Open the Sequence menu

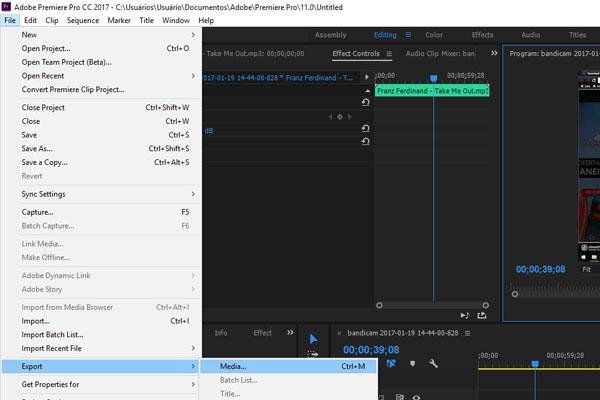(x=83, y=20)
